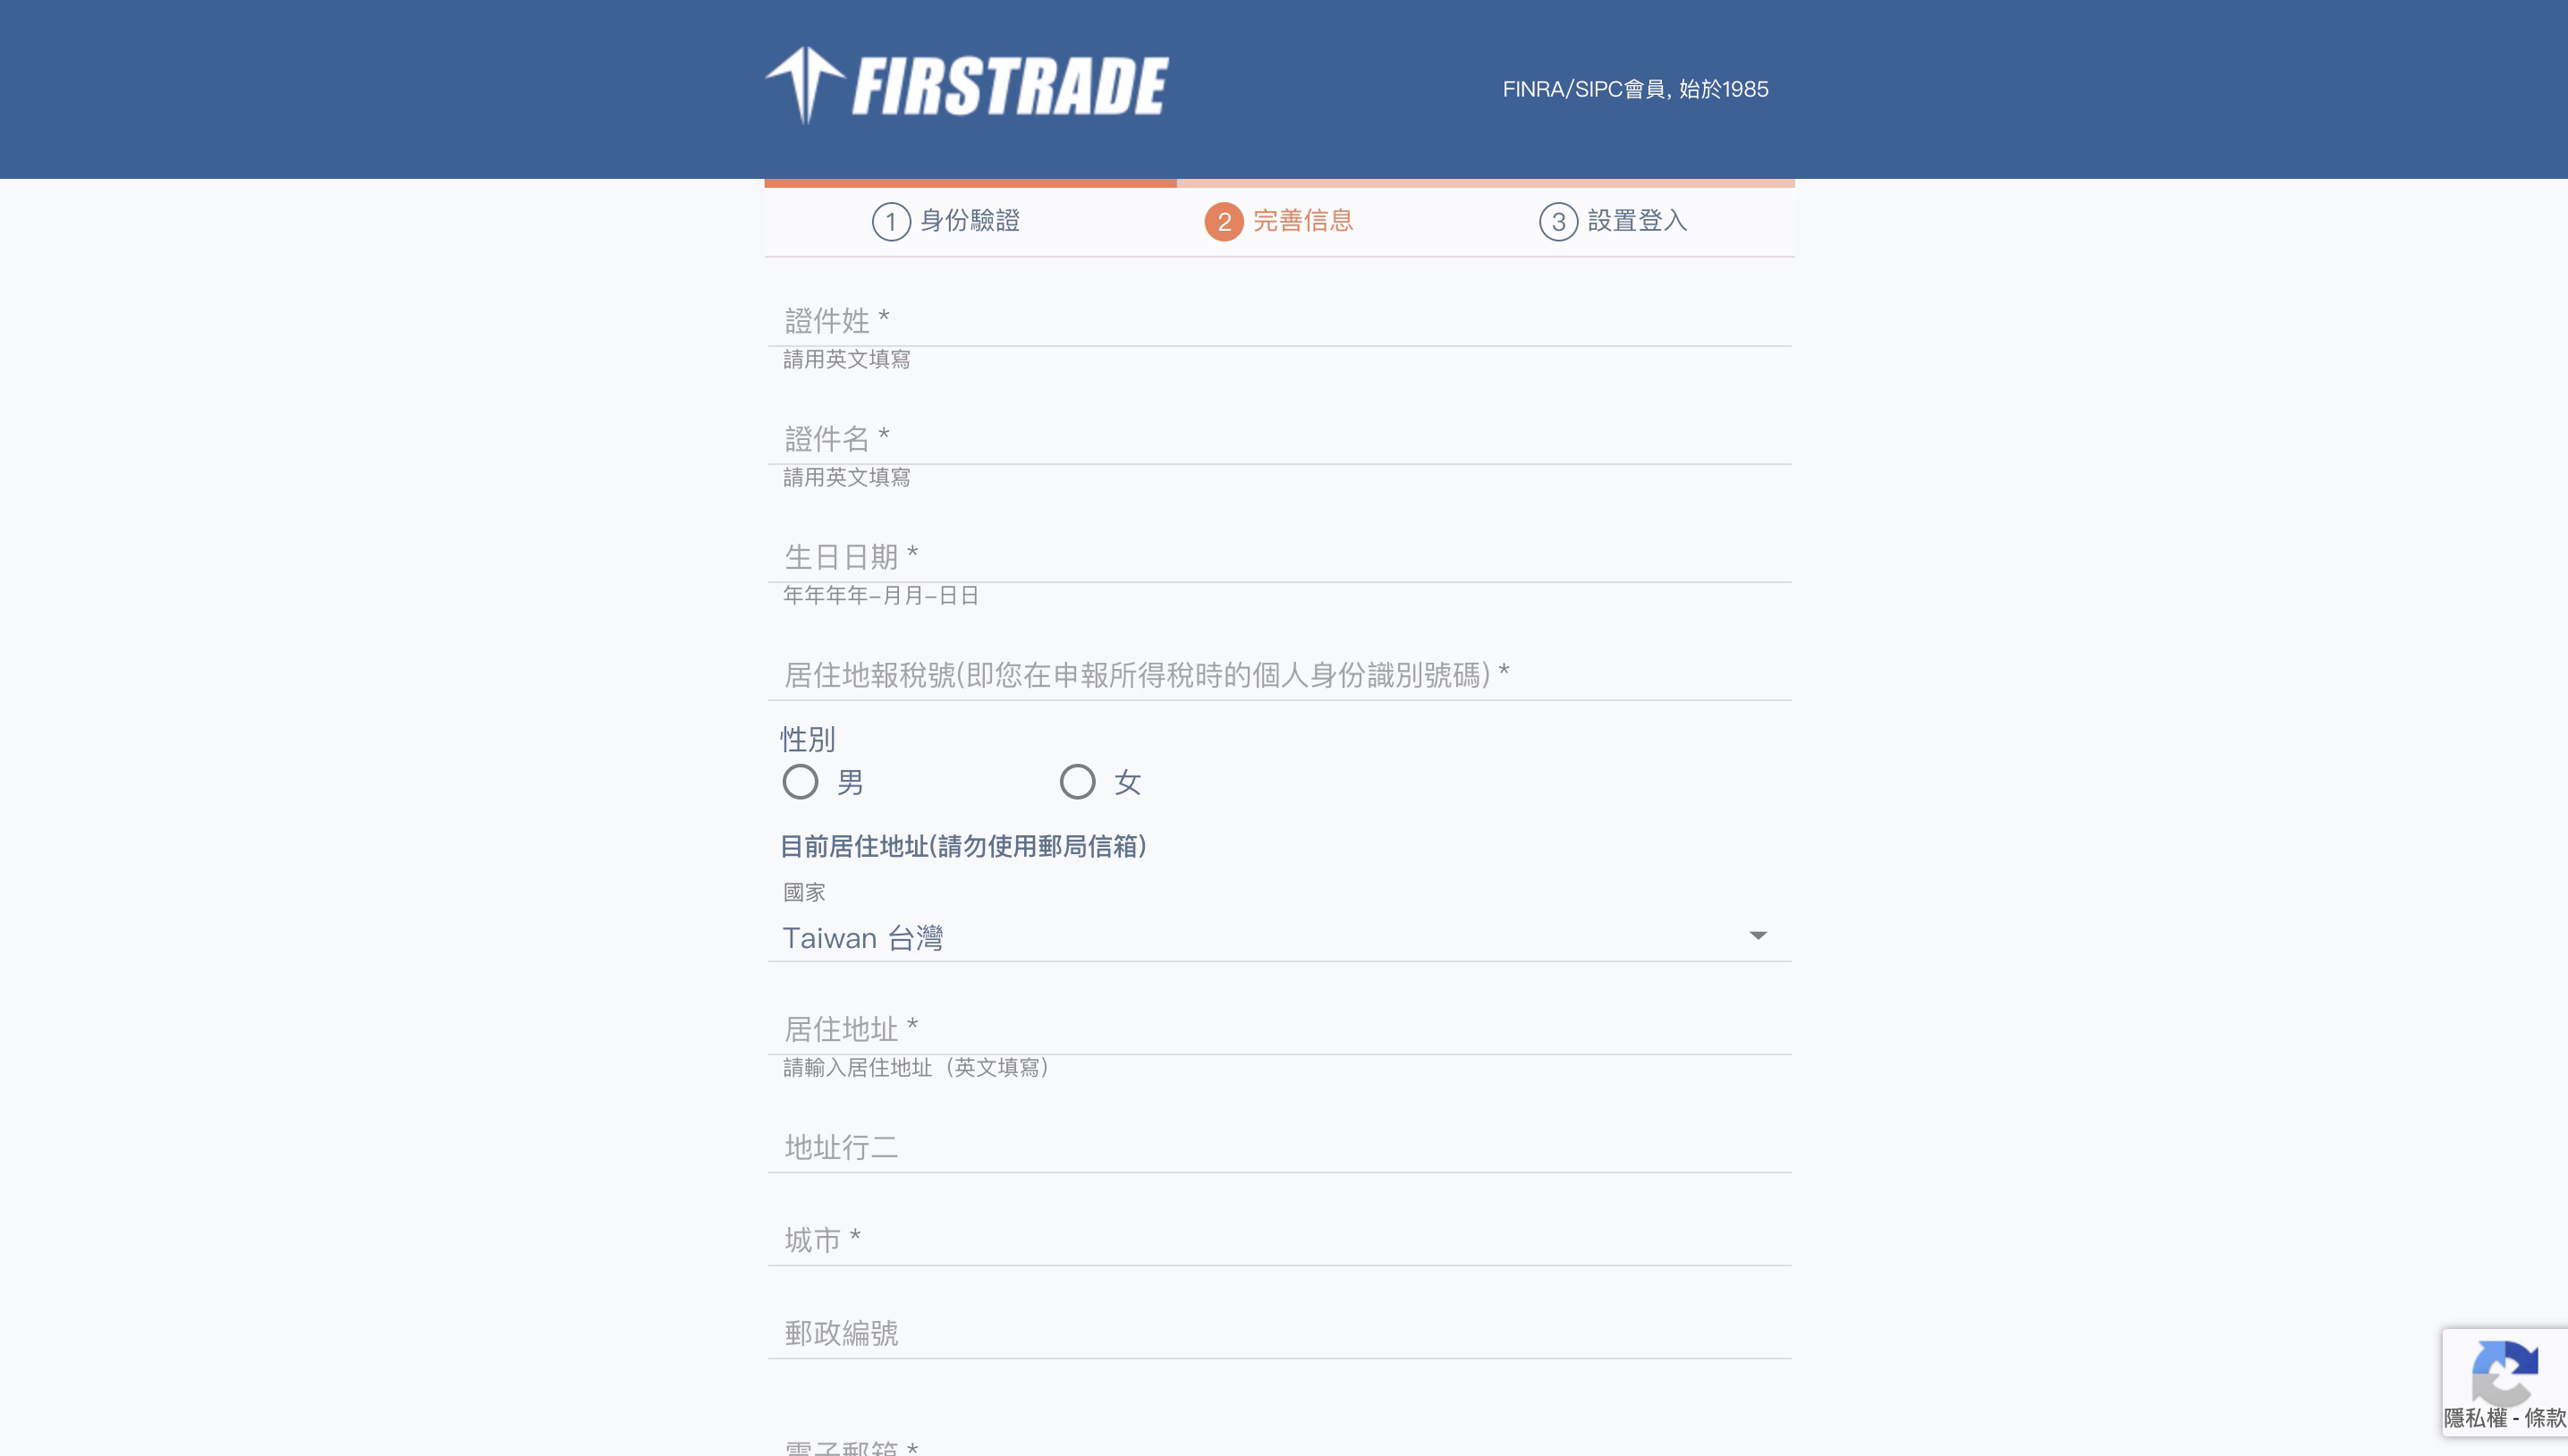Click the reCAPTCHA badge icon
The height and width of the screenshot is (1456, 2568).
2504,1372
